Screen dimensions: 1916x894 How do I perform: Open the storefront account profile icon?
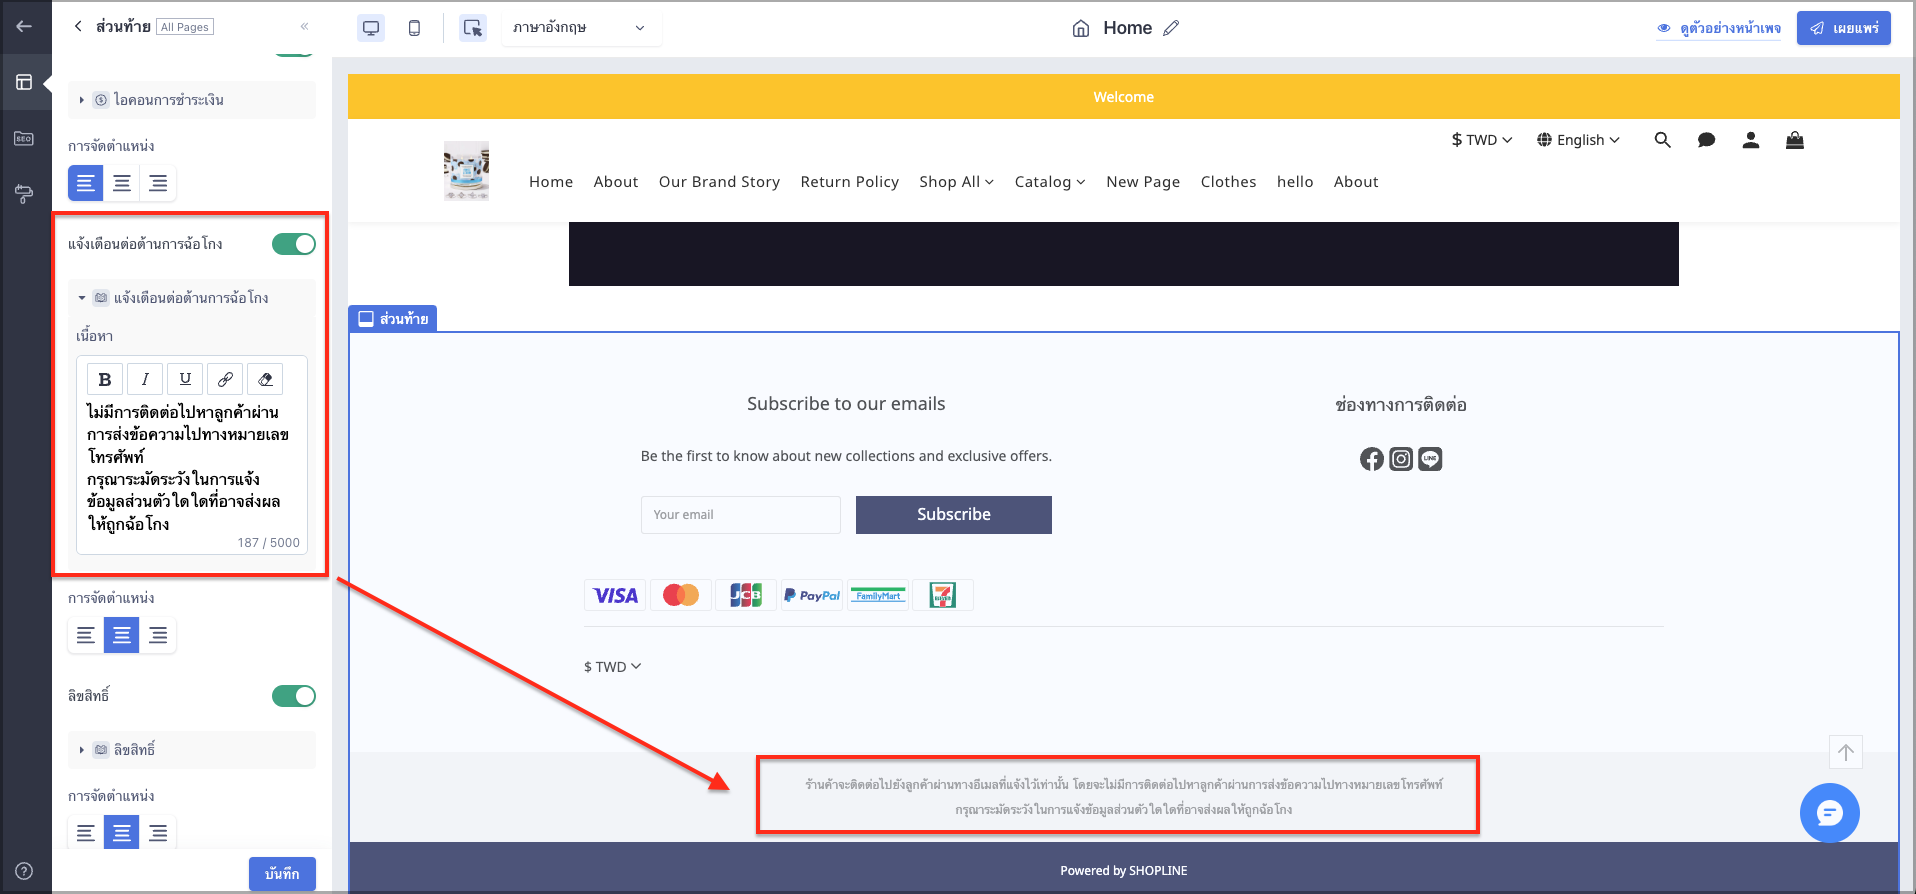click(x=1750, y=140)
